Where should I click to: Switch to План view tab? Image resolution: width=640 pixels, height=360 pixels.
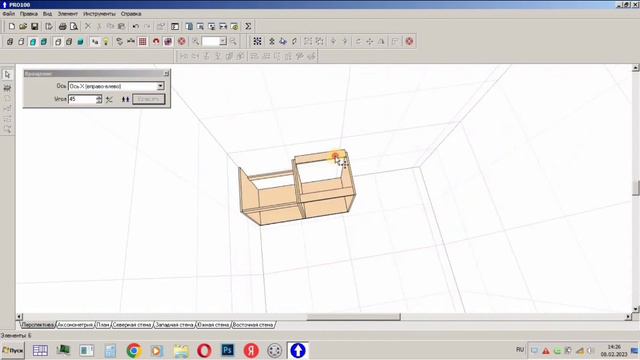[x=103, y=325]
